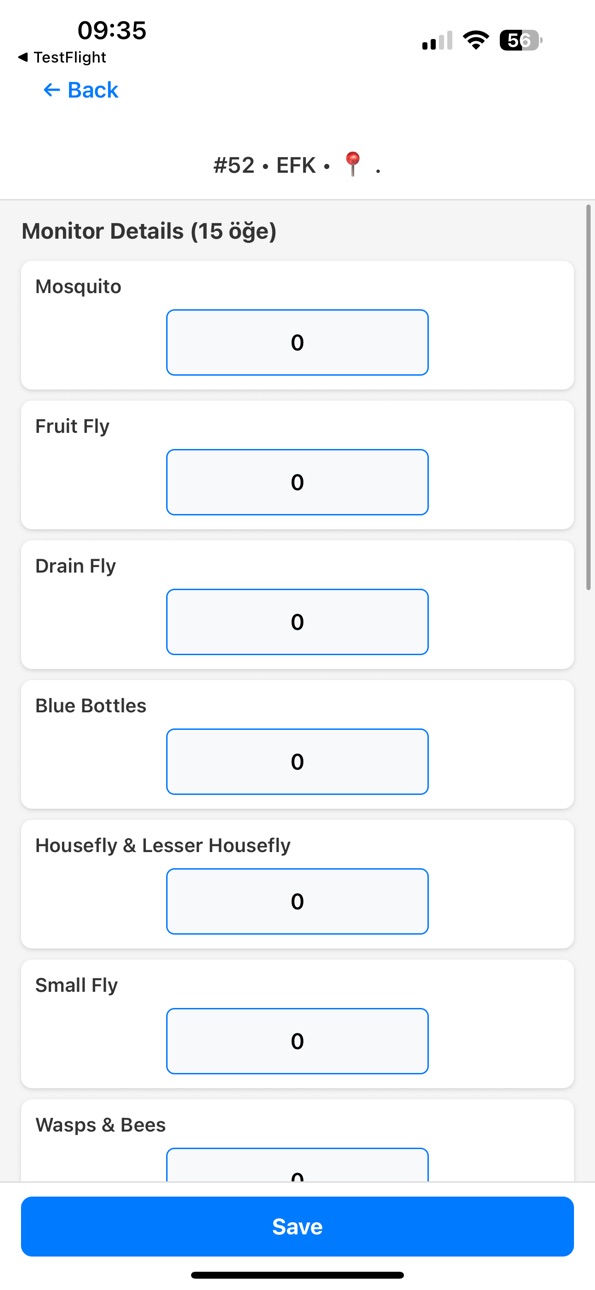Select the Blue Bottles count field

point(297,762)
